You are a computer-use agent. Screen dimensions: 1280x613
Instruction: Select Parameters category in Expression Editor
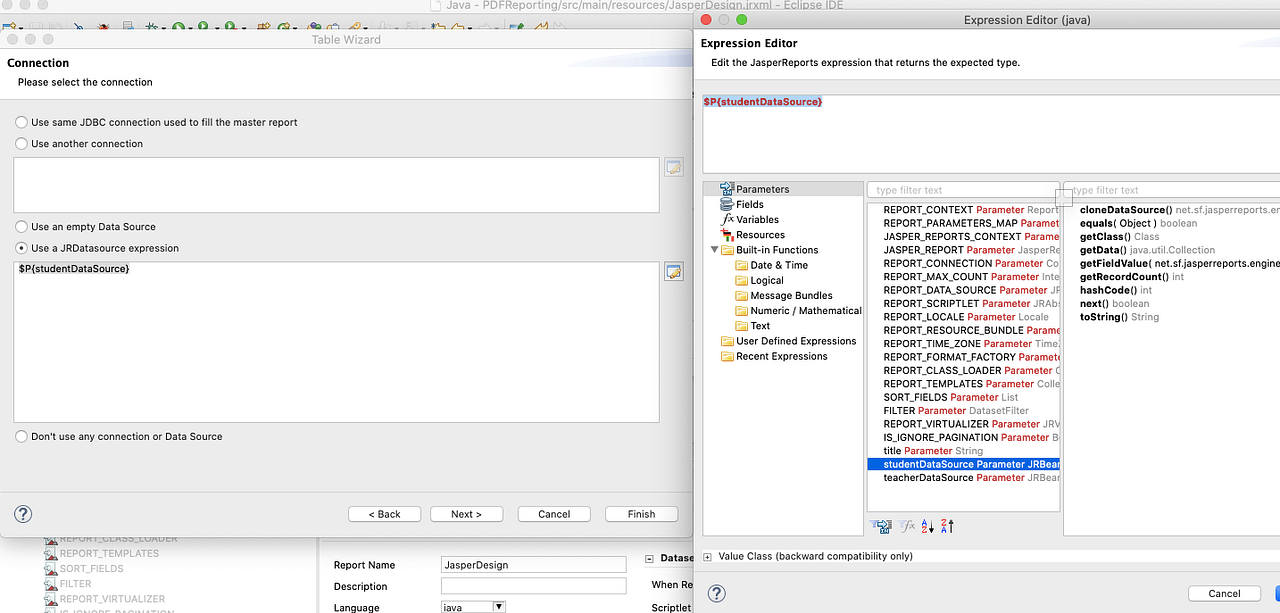(x=762, y=189)
